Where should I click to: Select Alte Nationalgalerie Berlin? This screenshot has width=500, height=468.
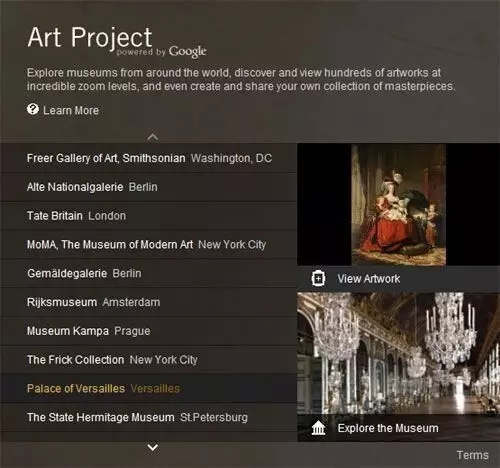pyautogui.click(x=148, y=187)
